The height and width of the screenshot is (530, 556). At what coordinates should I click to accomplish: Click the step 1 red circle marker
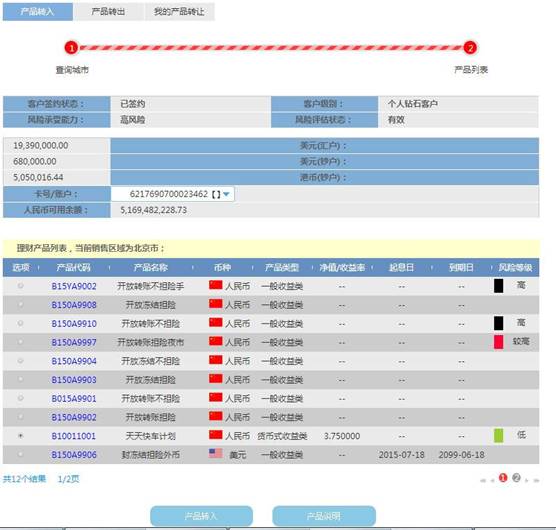pyautogui.click(x=71, y=48)
